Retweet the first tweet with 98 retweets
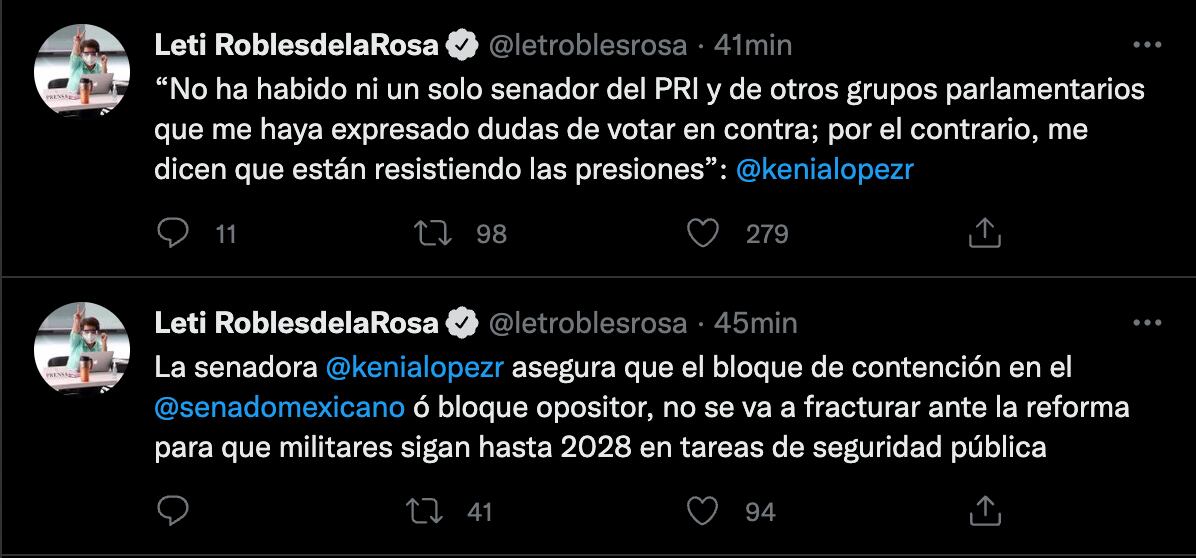 [431, 233]
